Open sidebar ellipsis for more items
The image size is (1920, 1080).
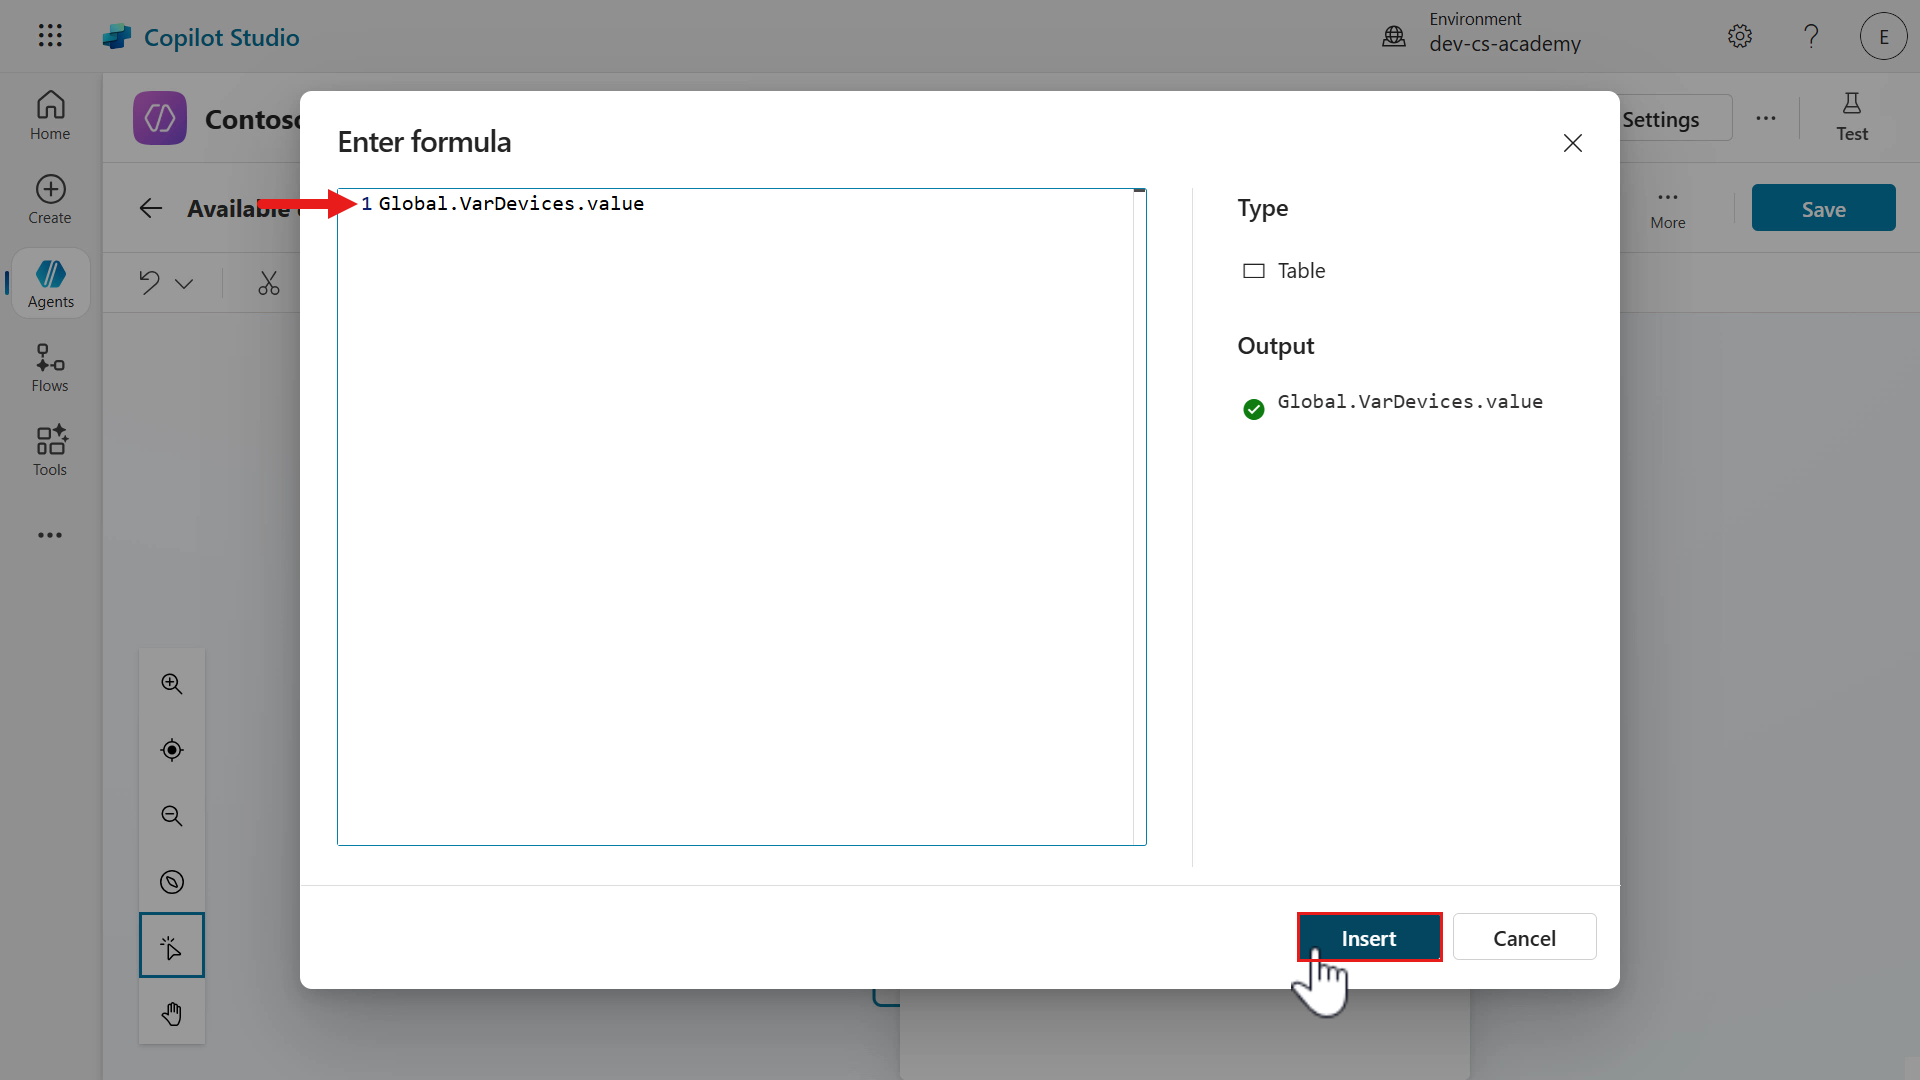coord(50,535)
